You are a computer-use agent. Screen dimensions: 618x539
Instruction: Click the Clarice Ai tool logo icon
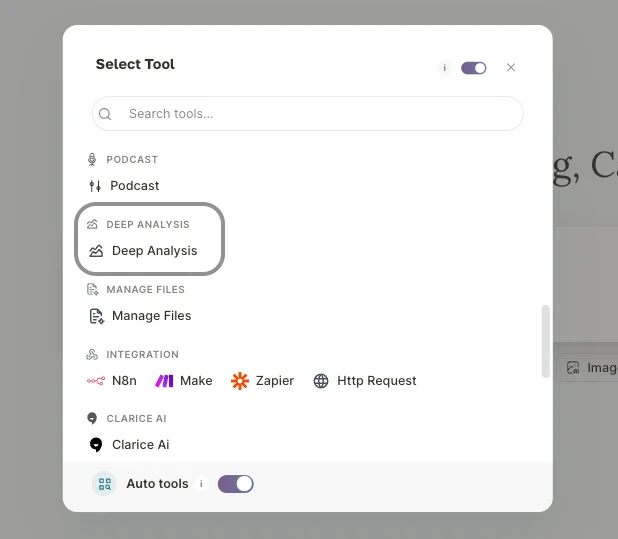(x=96, y=444)
